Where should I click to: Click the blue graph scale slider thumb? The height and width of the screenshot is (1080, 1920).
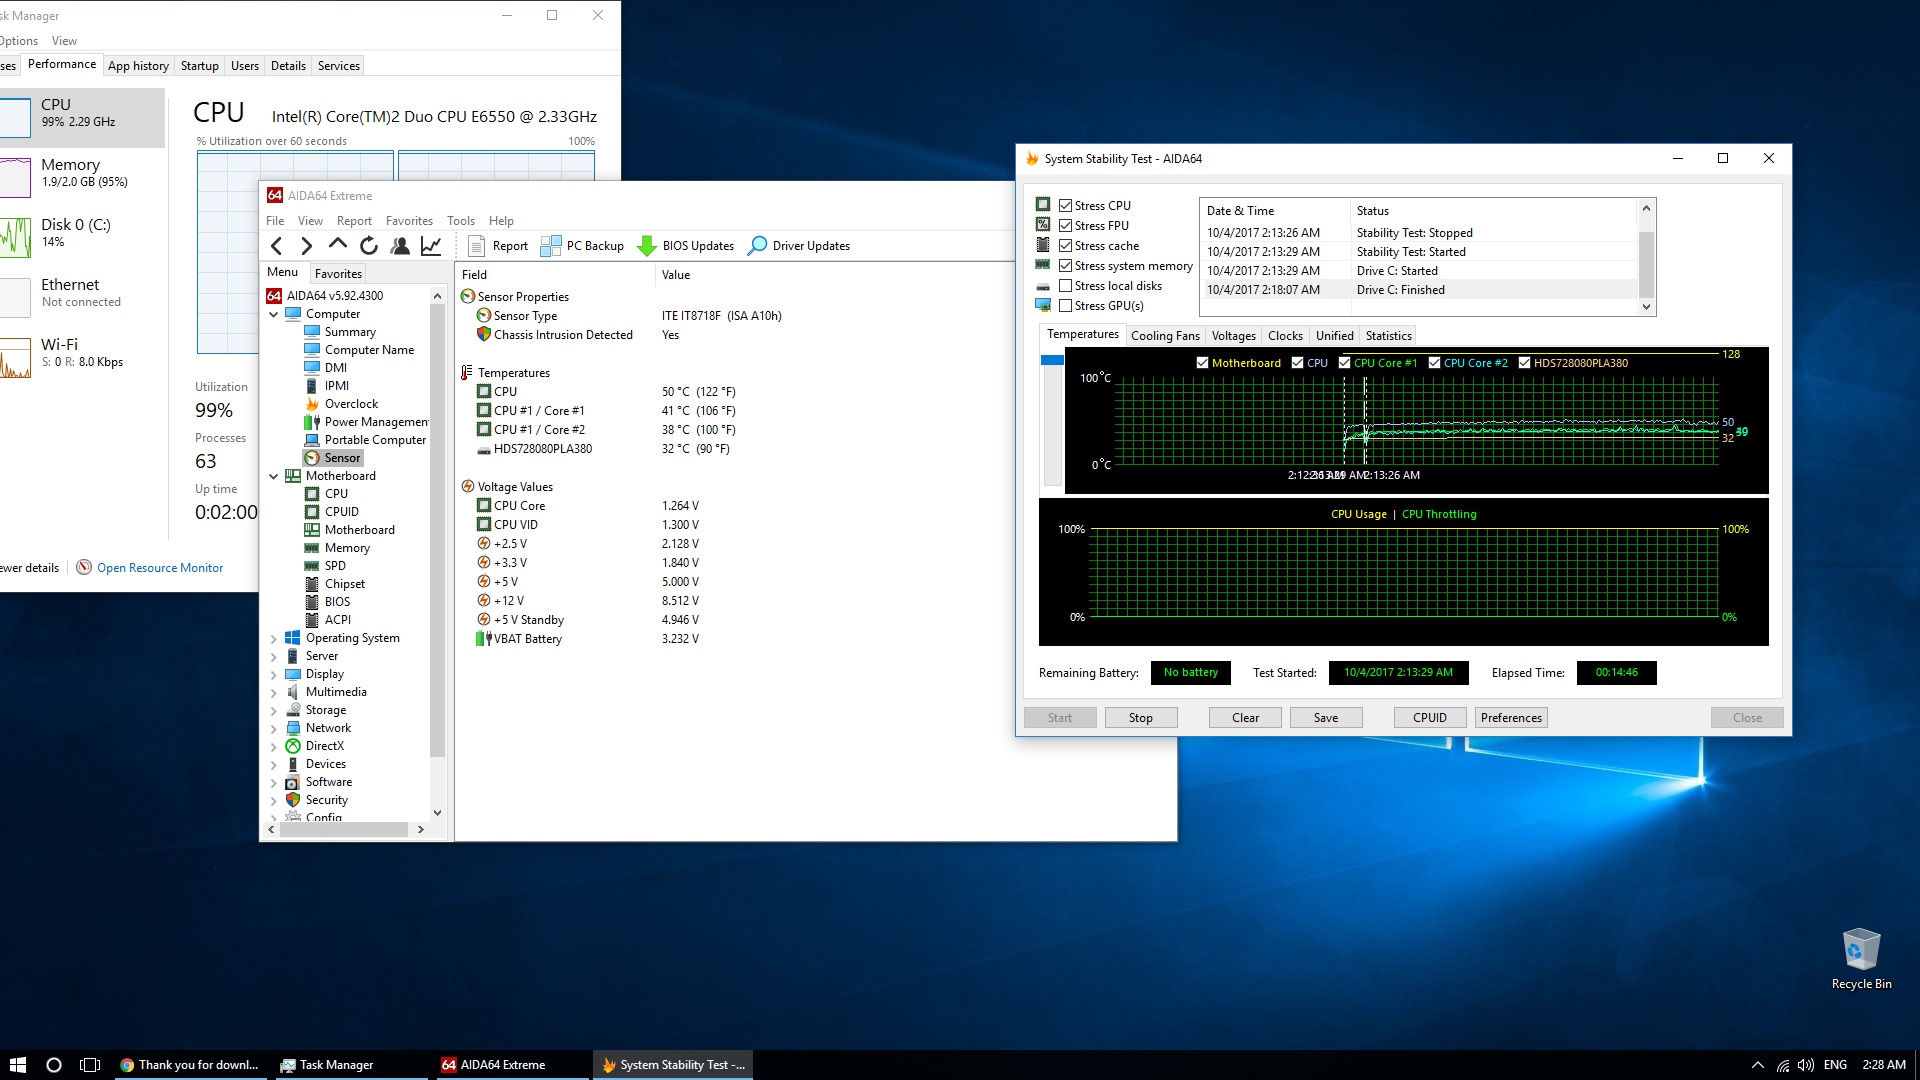(x=1052, y=360)
